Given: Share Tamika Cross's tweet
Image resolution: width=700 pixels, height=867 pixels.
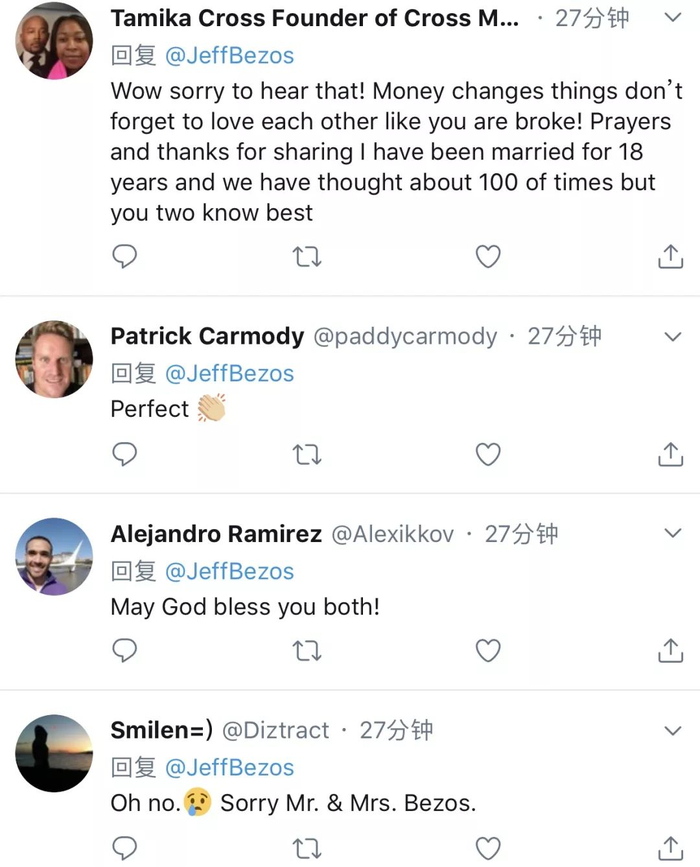Looking at the screenshot, I should tap(669, 257).
